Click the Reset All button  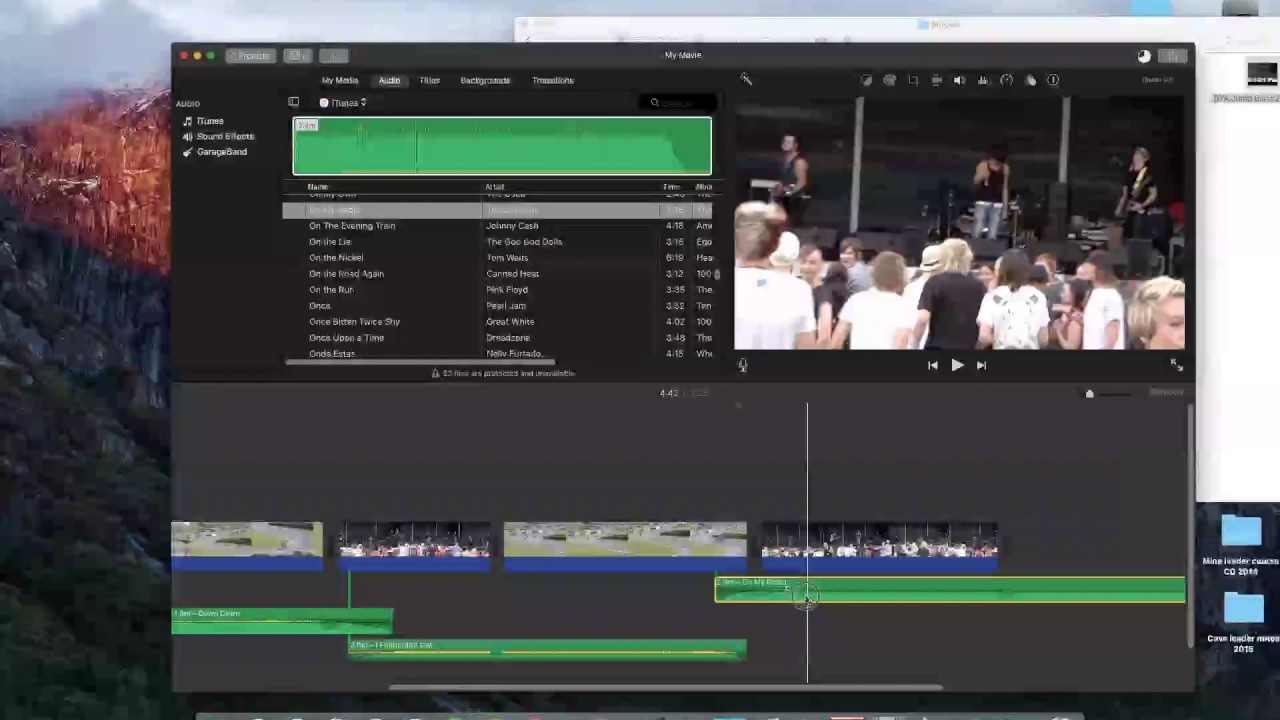pyautogui.click(x=1157, y=80)
